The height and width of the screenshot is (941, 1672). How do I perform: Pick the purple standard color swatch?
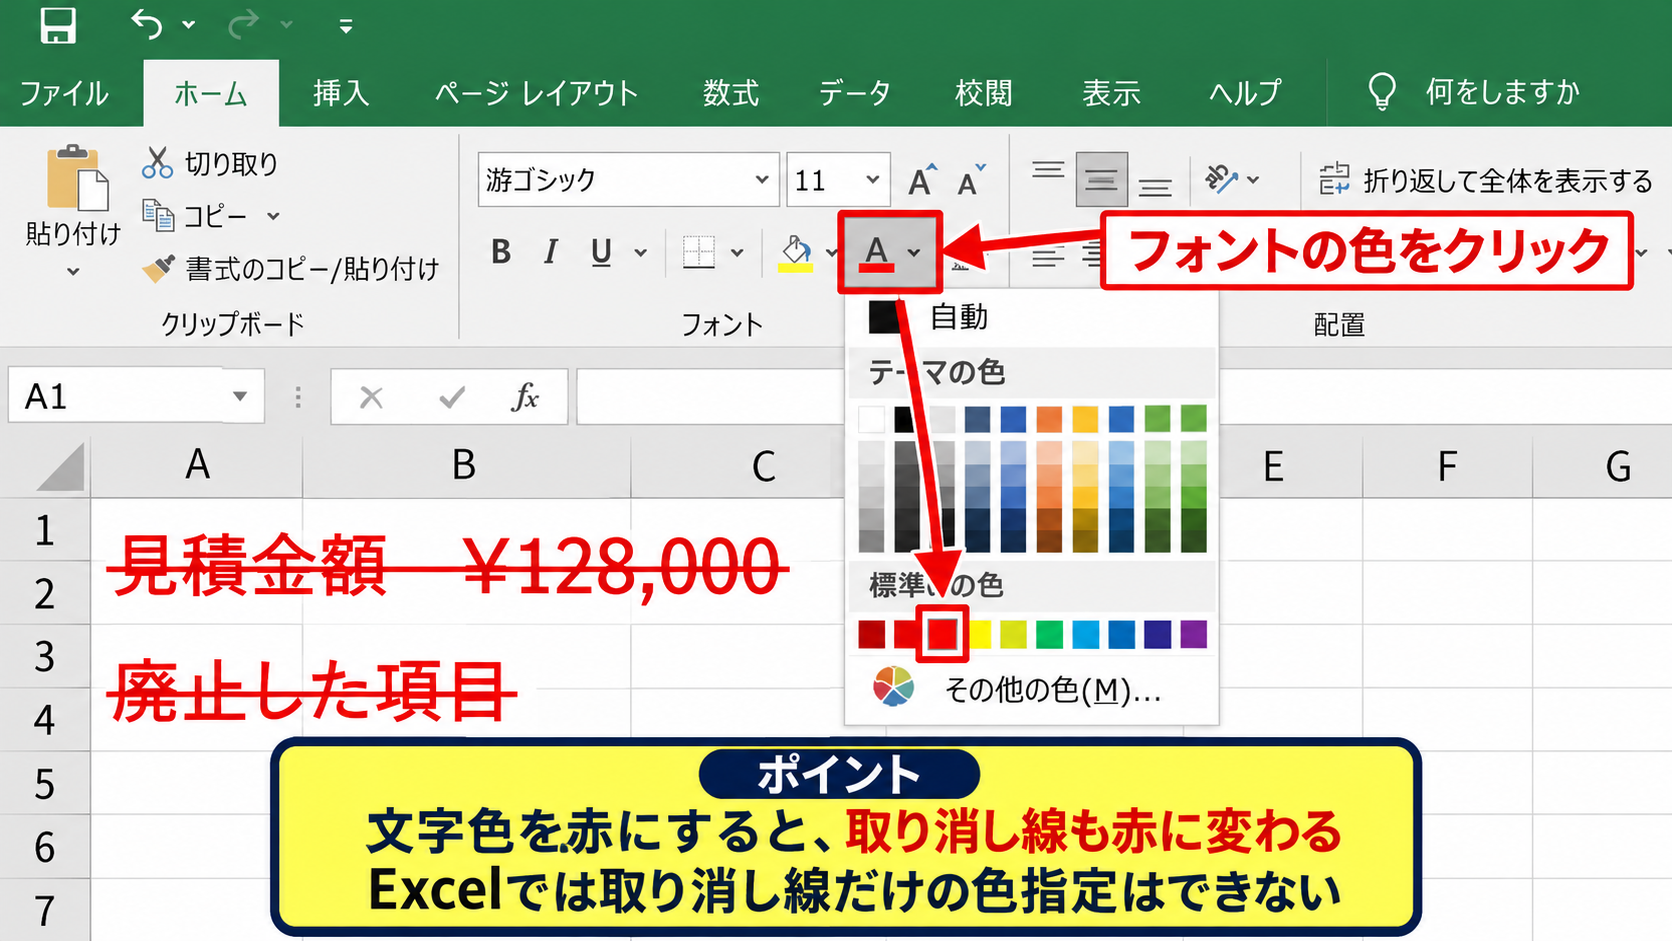1193,634
